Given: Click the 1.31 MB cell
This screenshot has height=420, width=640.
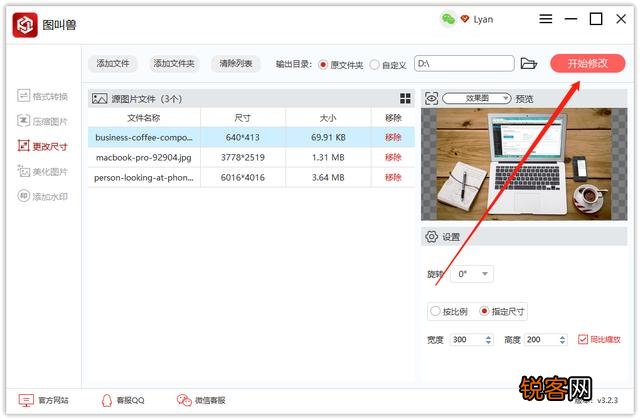Looking at the screenshot, I should tap(328, 158).
